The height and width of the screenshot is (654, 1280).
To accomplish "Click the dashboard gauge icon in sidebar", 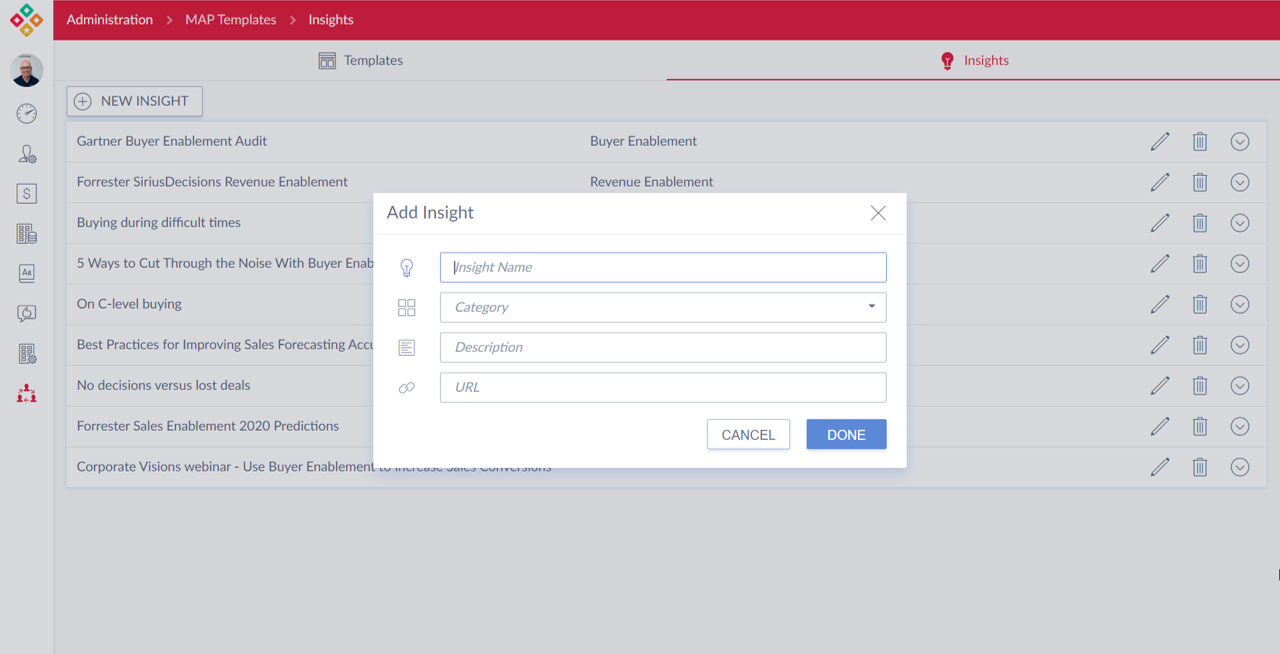I will point(27,114).
